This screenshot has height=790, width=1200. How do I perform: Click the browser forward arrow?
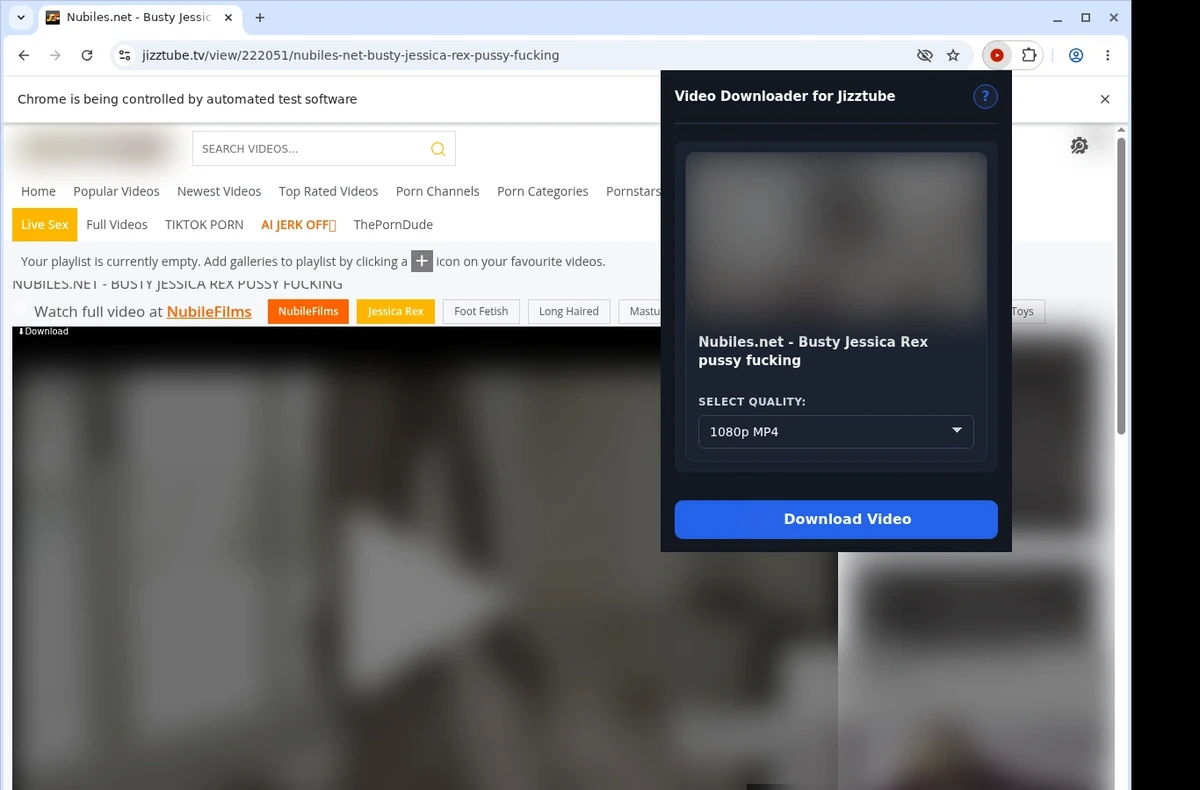click(55, 56)
